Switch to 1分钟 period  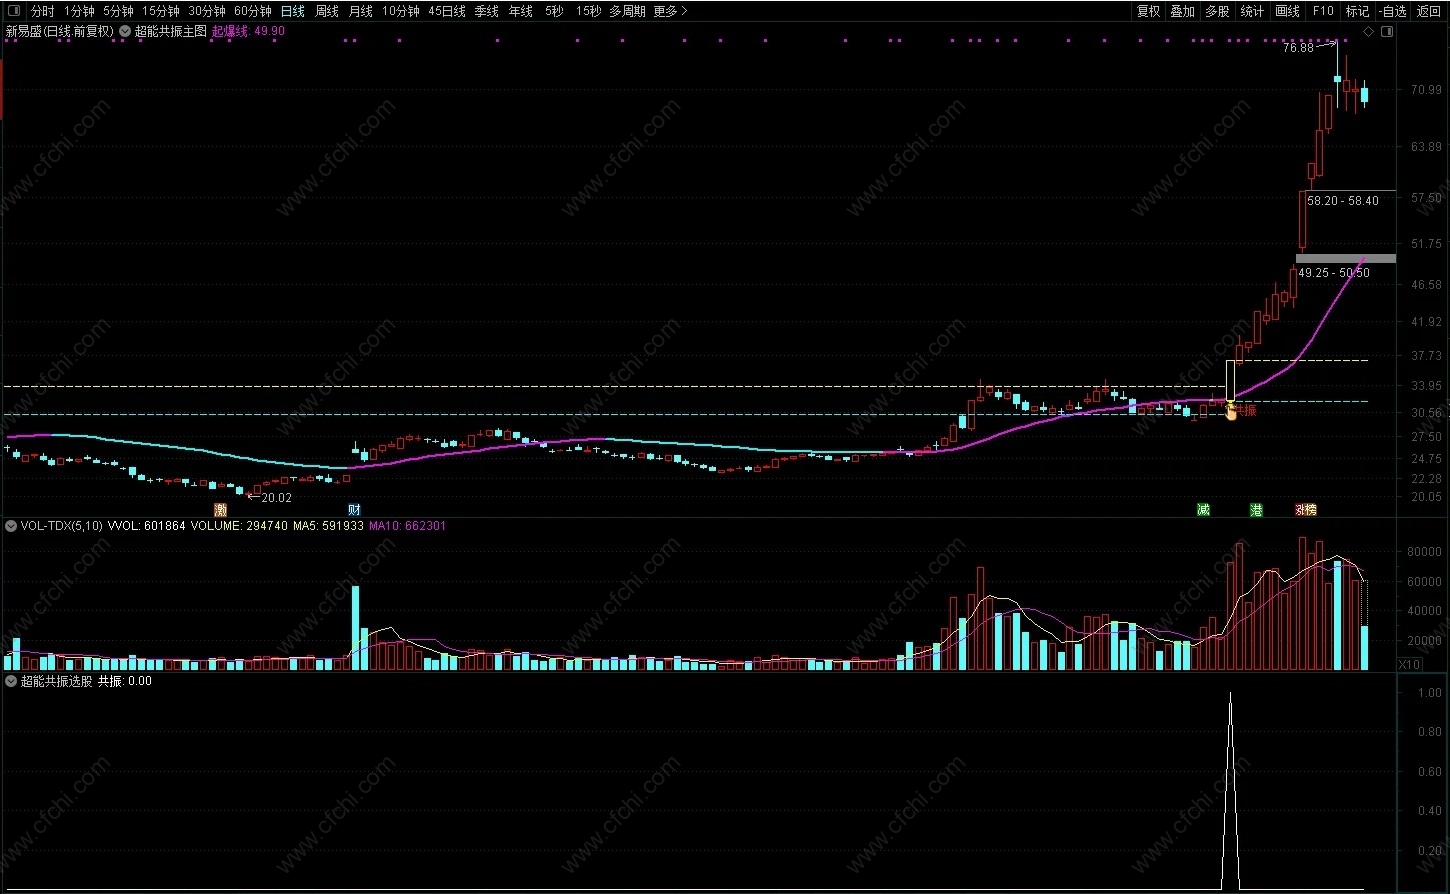79,12
